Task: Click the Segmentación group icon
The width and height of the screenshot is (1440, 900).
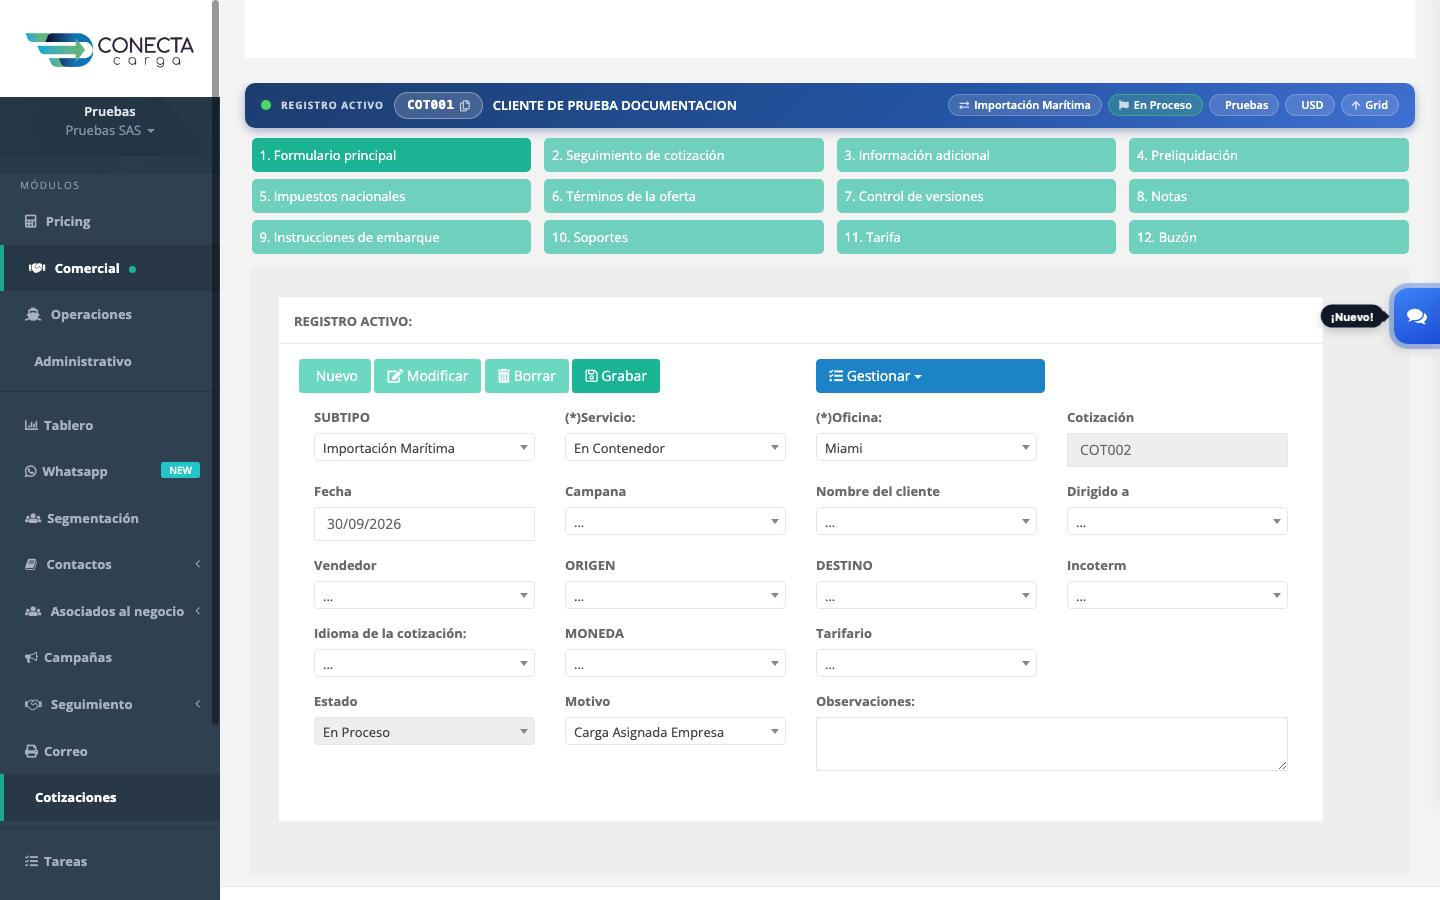Action: point(33,518)
